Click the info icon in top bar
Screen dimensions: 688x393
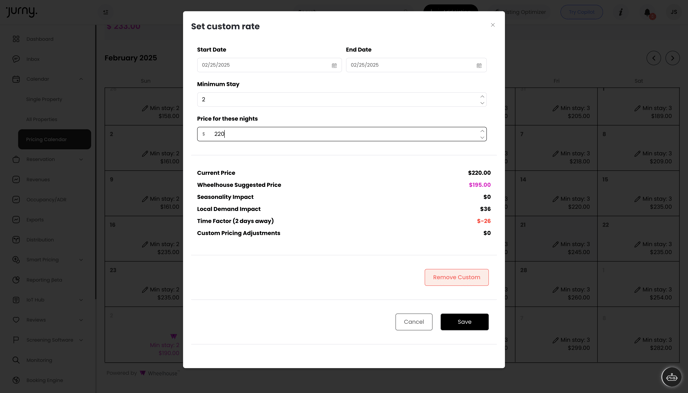620,12
